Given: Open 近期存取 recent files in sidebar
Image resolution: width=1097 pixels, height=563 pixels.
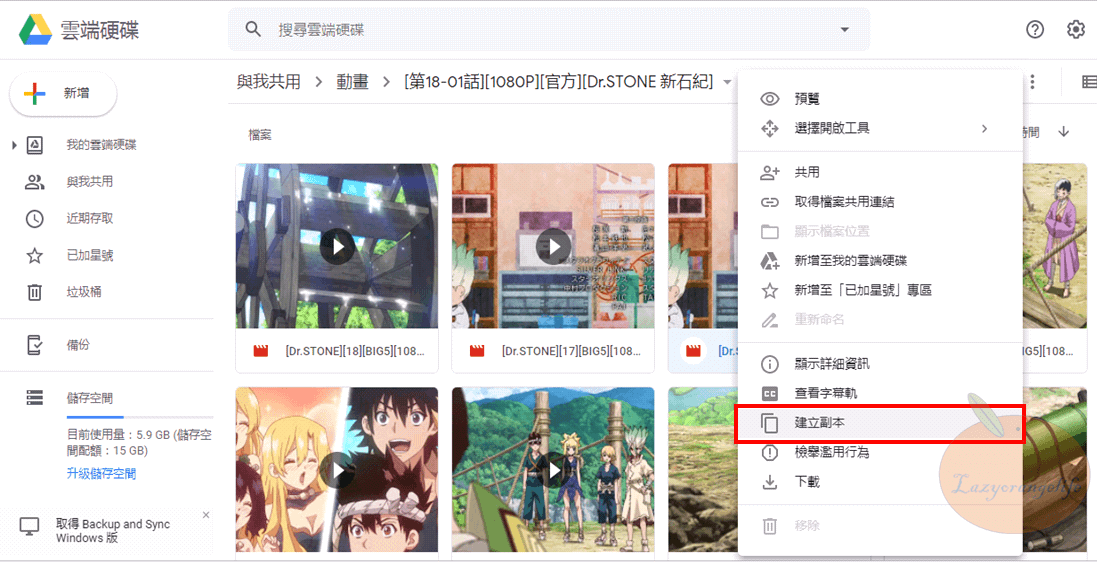Looking at the screenshot, I should click(x=89, y=218).
